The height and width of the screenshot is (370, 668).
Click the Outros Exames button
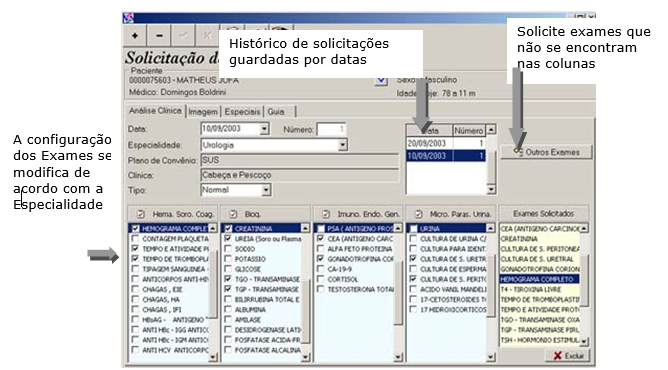546,152
